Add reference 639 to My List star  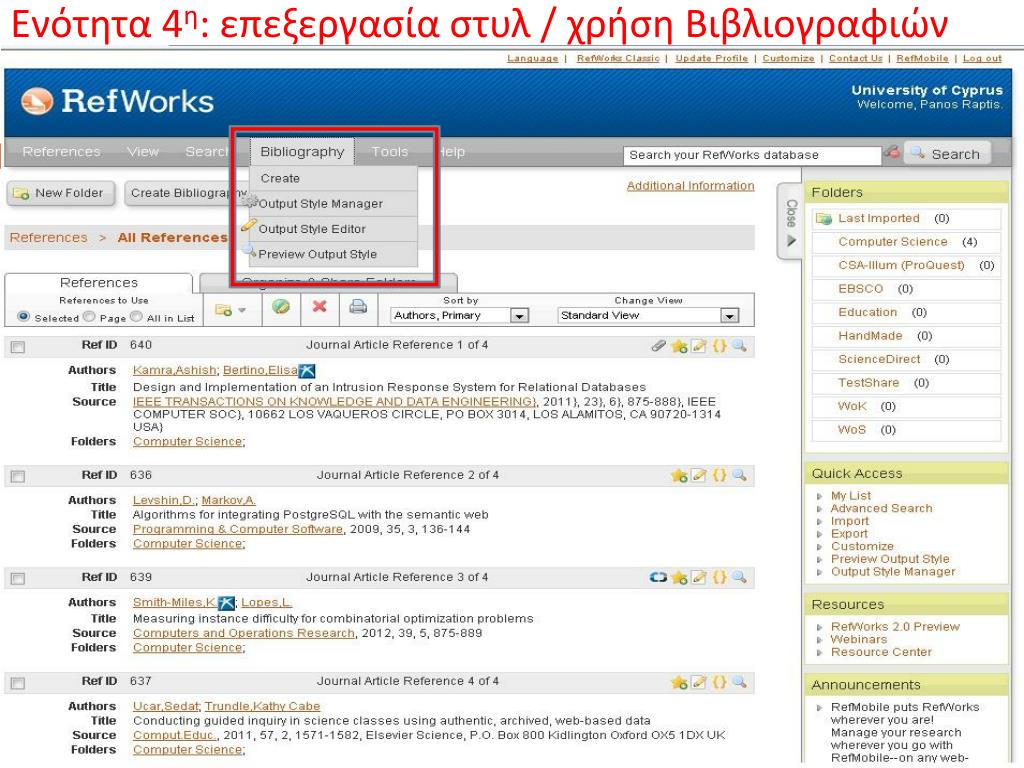pyautogui.click(x=679, y=577)
